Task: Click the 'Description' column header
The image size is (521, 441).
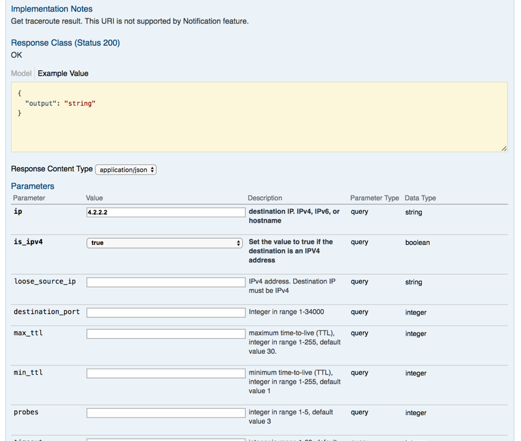Action: pyautogui.click(x=265, y=198)
